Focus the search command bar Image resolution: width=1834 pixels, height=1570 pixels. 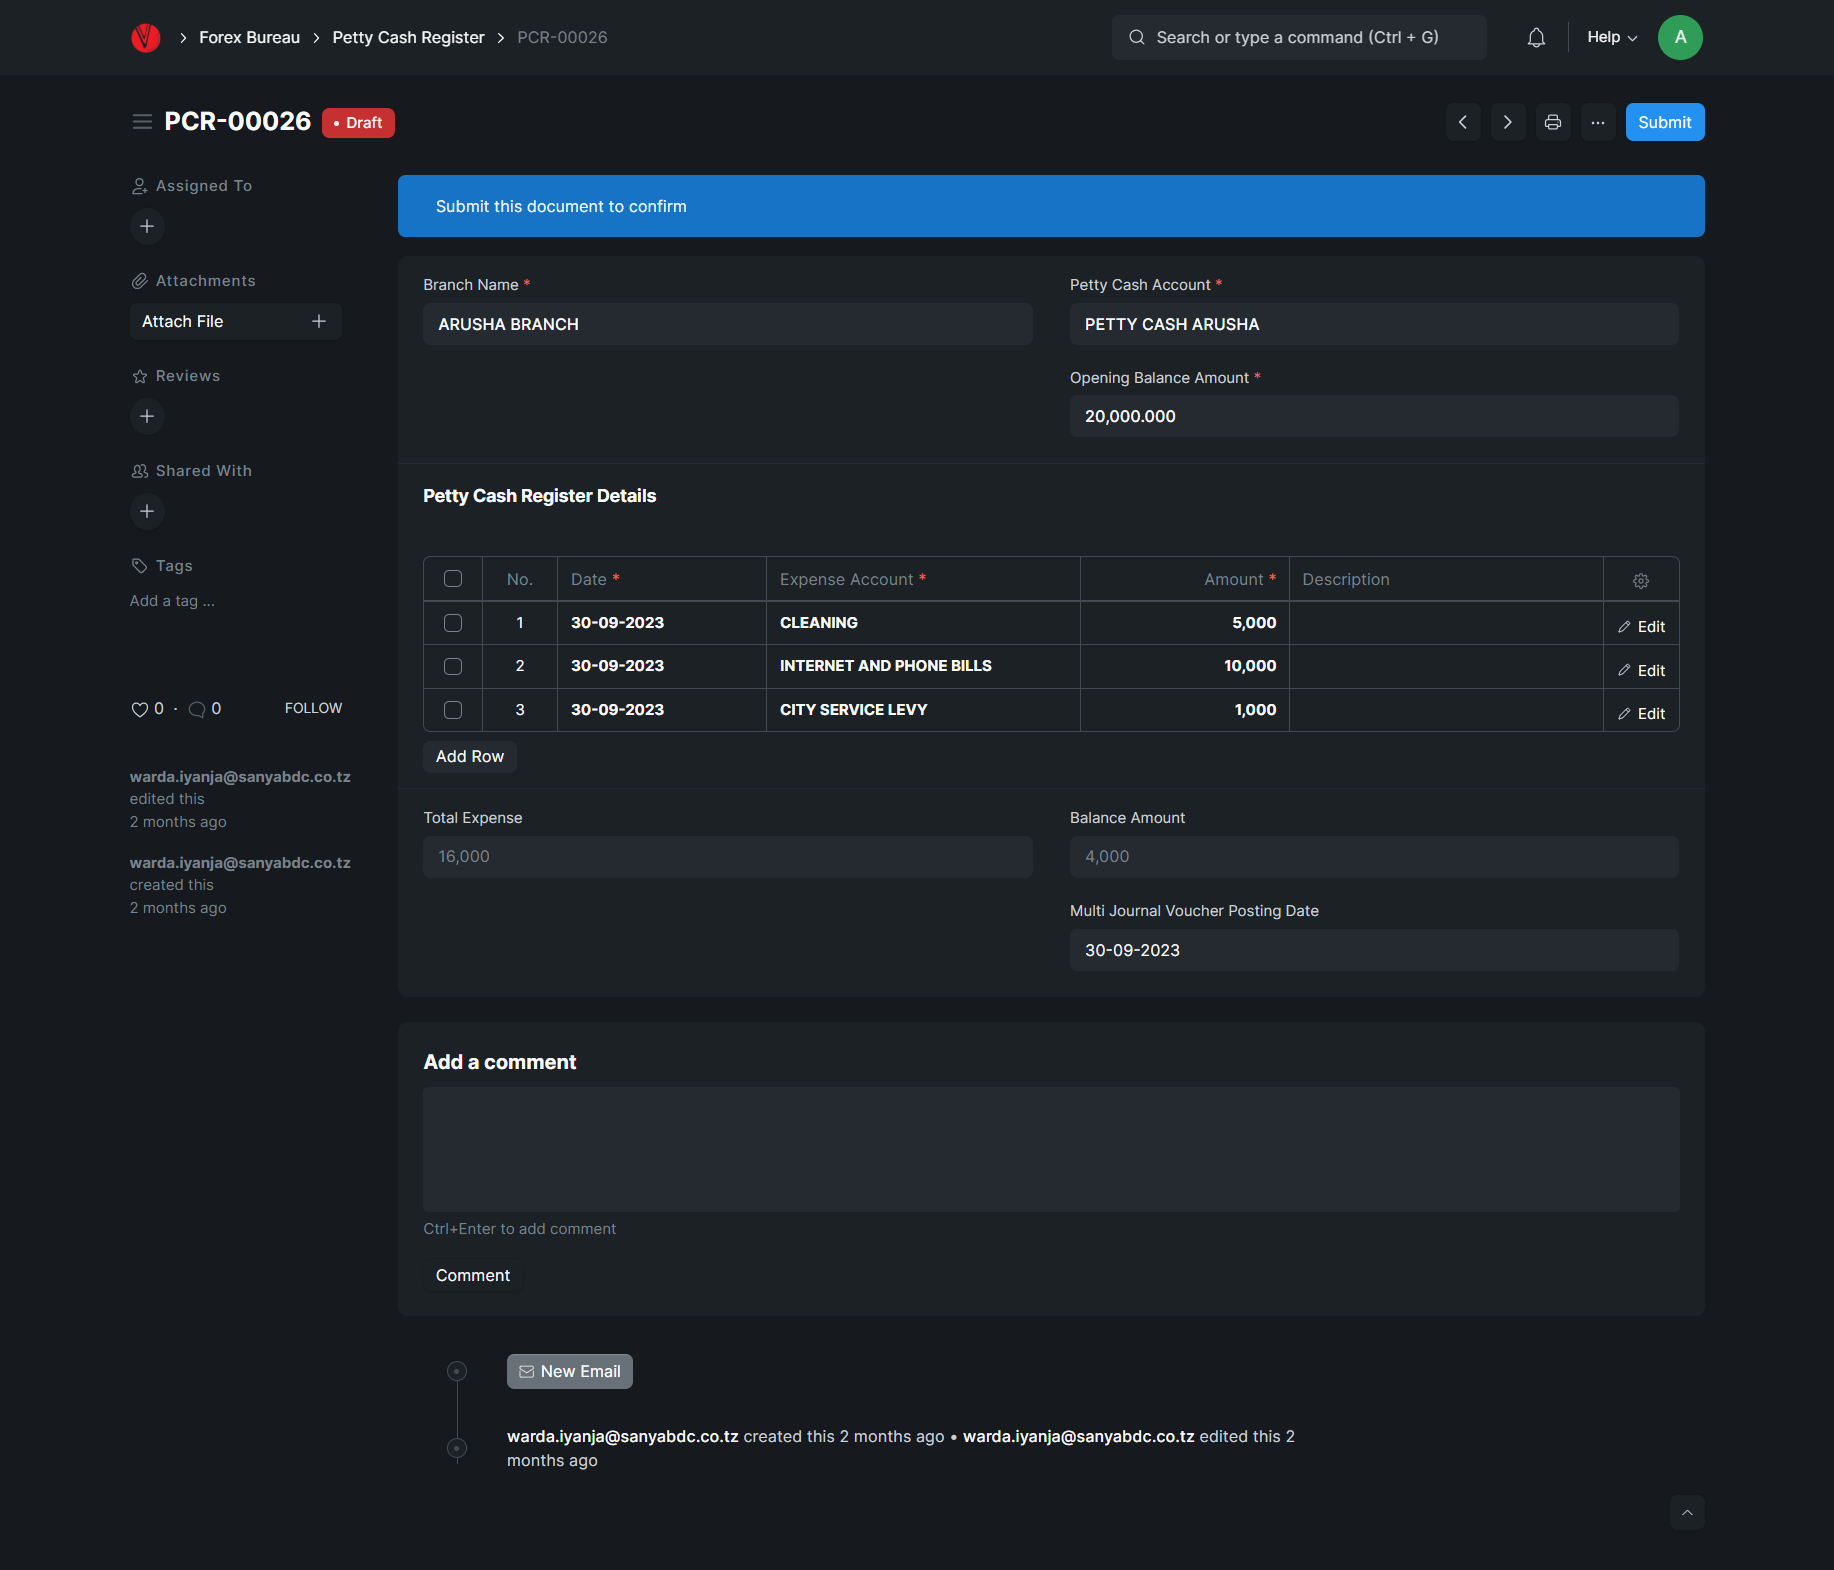(1298, 38)
